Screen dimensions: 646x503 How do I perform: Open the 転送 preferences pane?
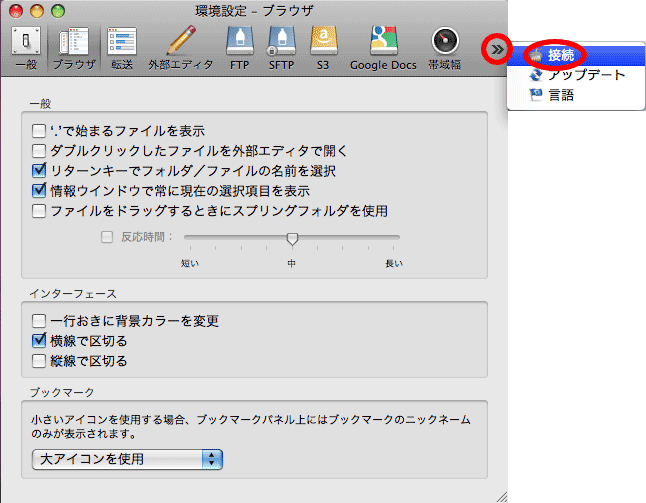click(122, 48)
